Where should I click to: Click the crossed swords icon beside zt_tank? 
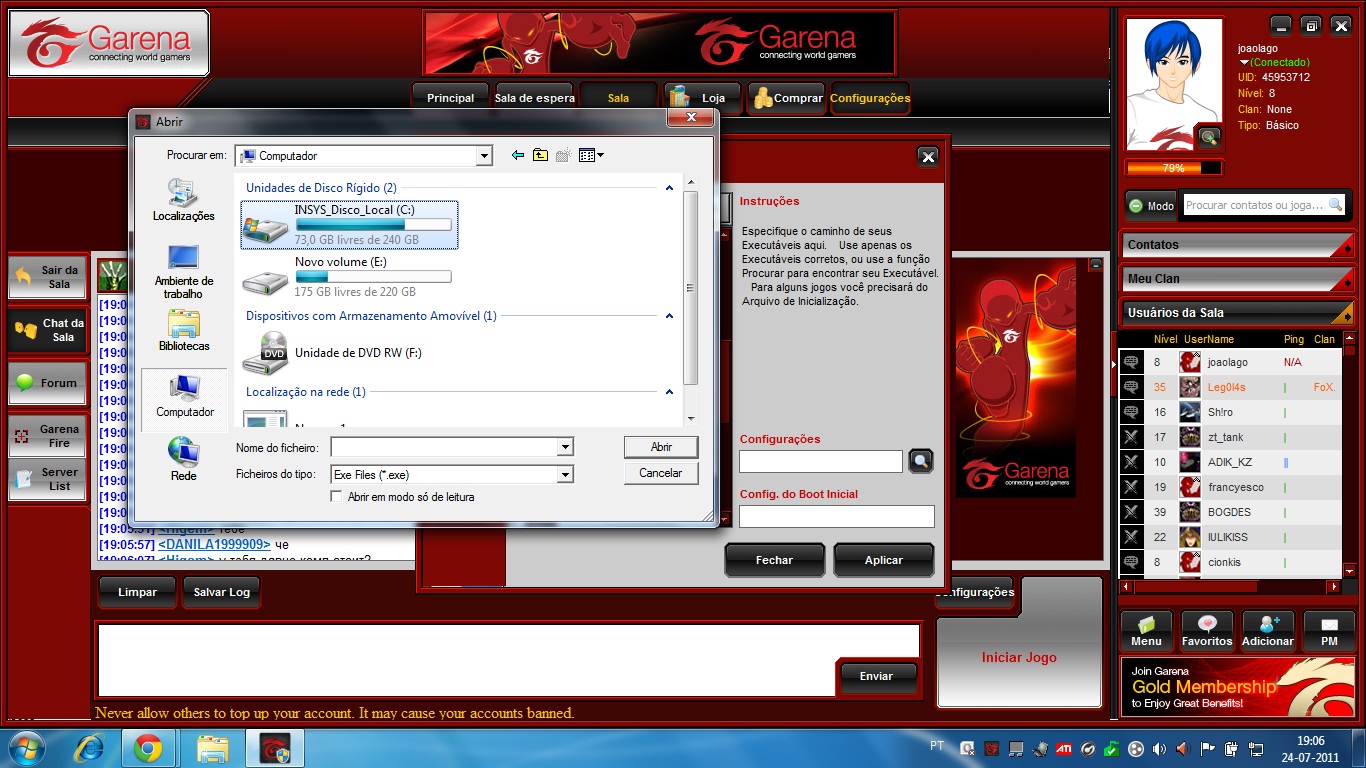pos(1131,437)
